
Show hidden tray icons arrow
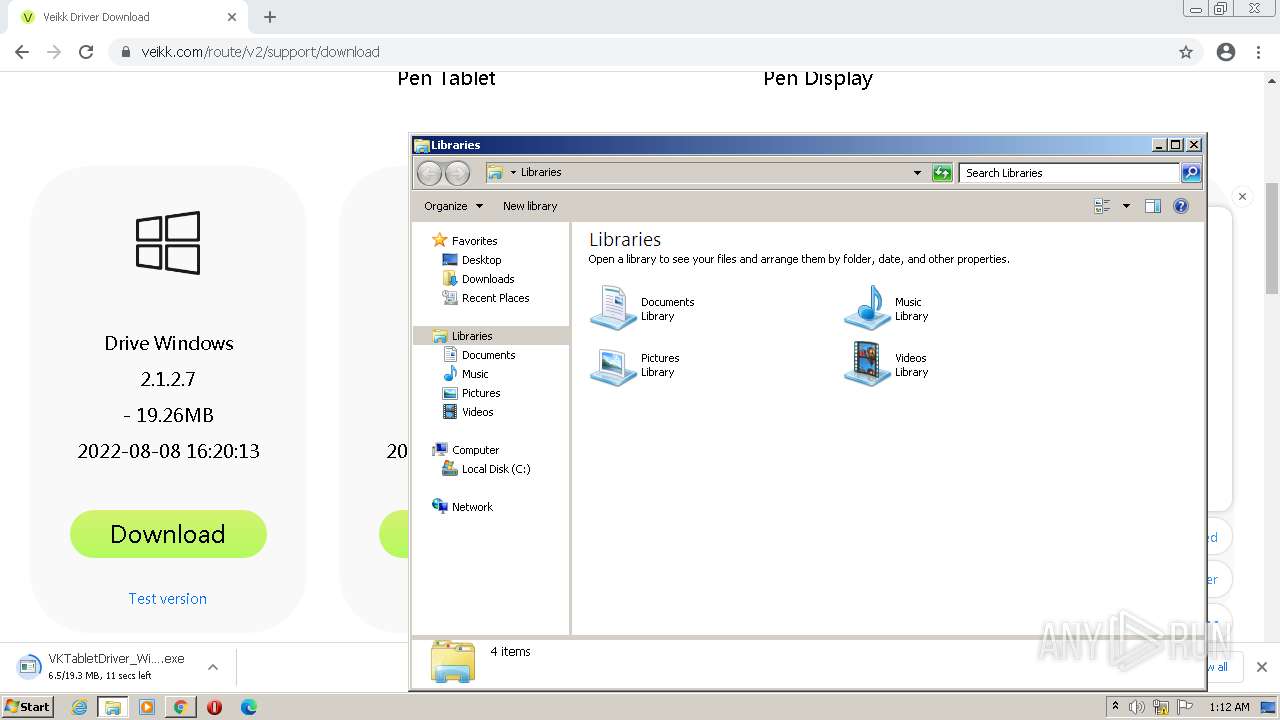click(x=1115, y=707)
